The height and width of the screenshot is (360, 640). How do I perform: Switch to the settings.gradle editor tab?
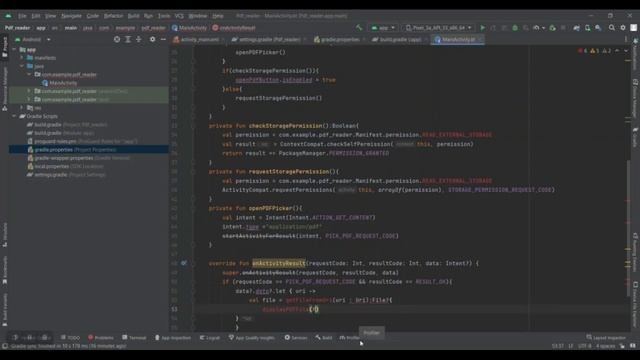tap(269, 40)
